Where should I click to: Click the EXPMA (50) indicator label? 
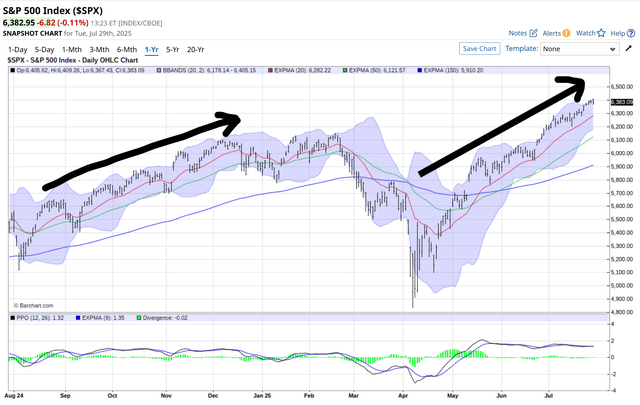[377, 71]
